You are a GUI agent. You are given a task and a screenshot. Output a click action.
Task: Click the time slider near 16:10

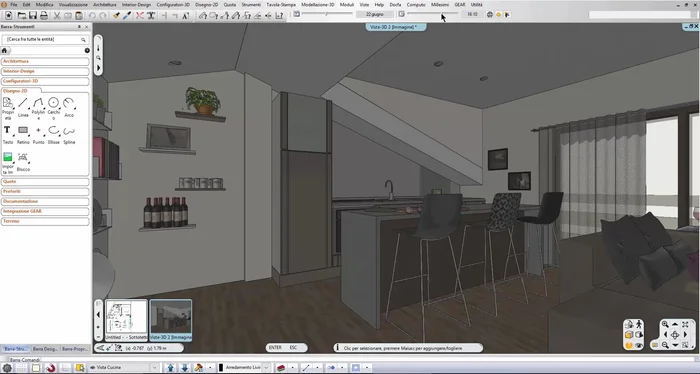coord(432,14)
